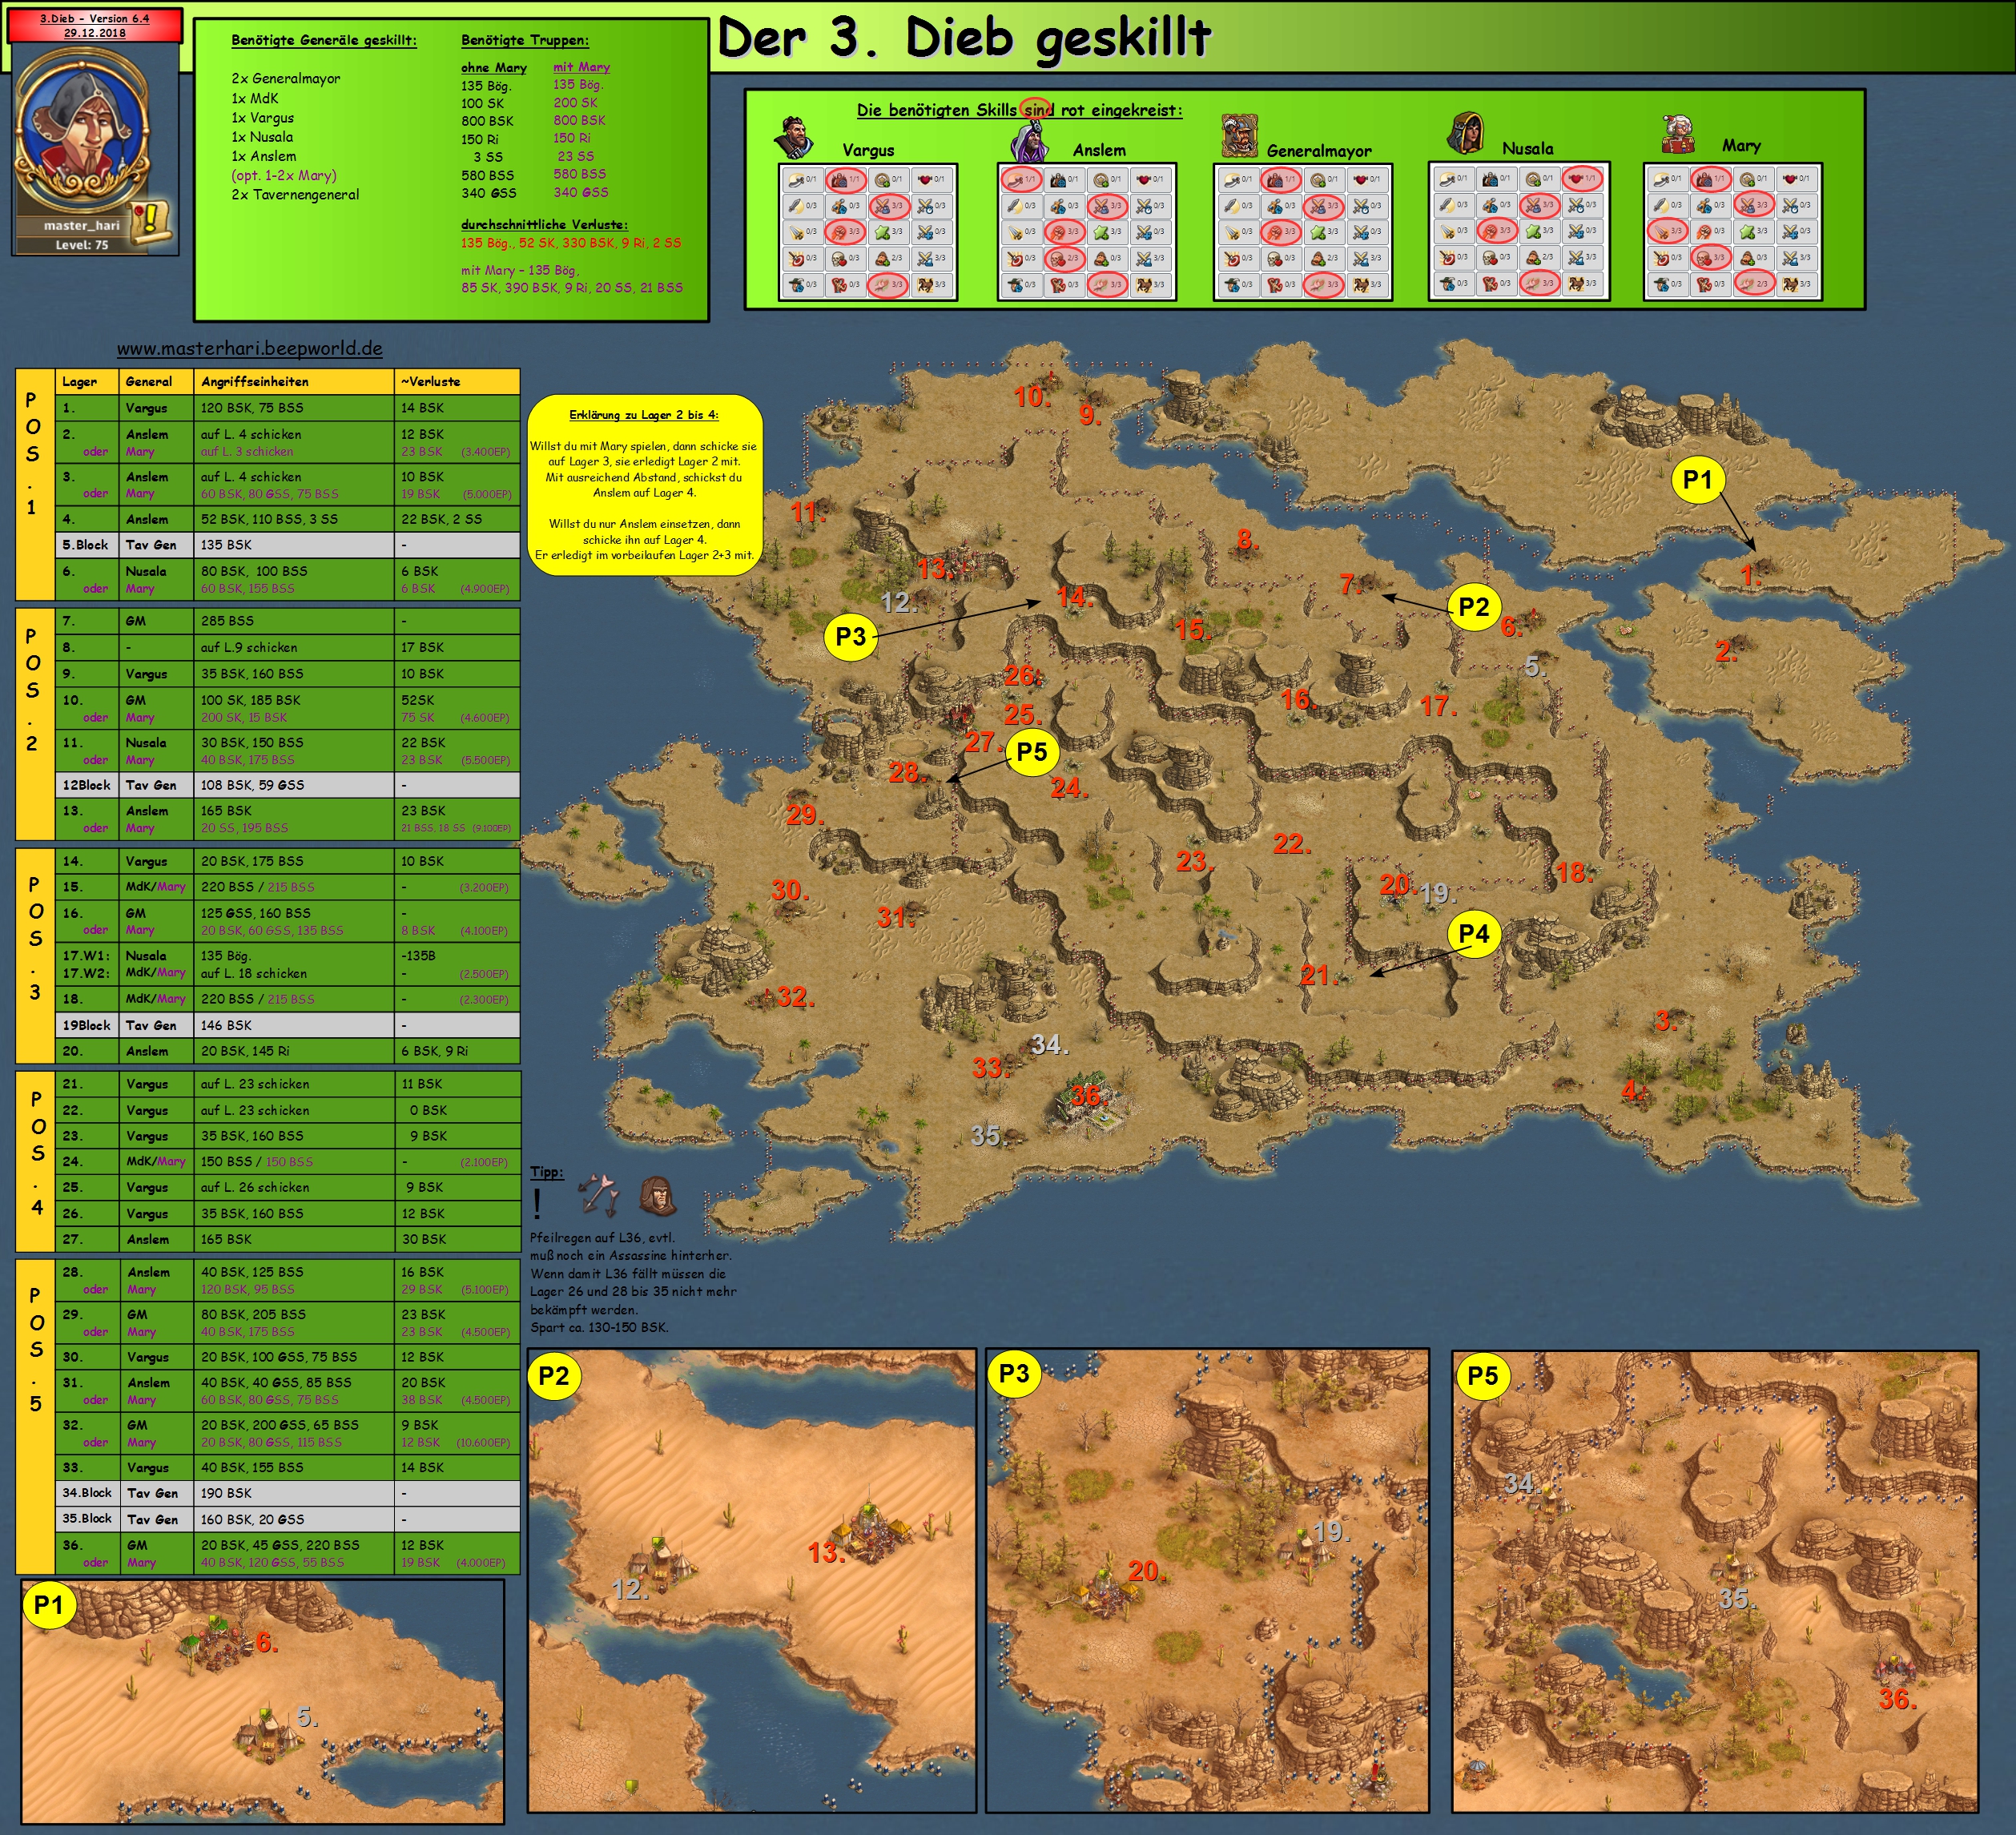Click the hooded assassin tip icon
The height and width of the screenshot is (1835, 2016).
tap(657, 1194)
